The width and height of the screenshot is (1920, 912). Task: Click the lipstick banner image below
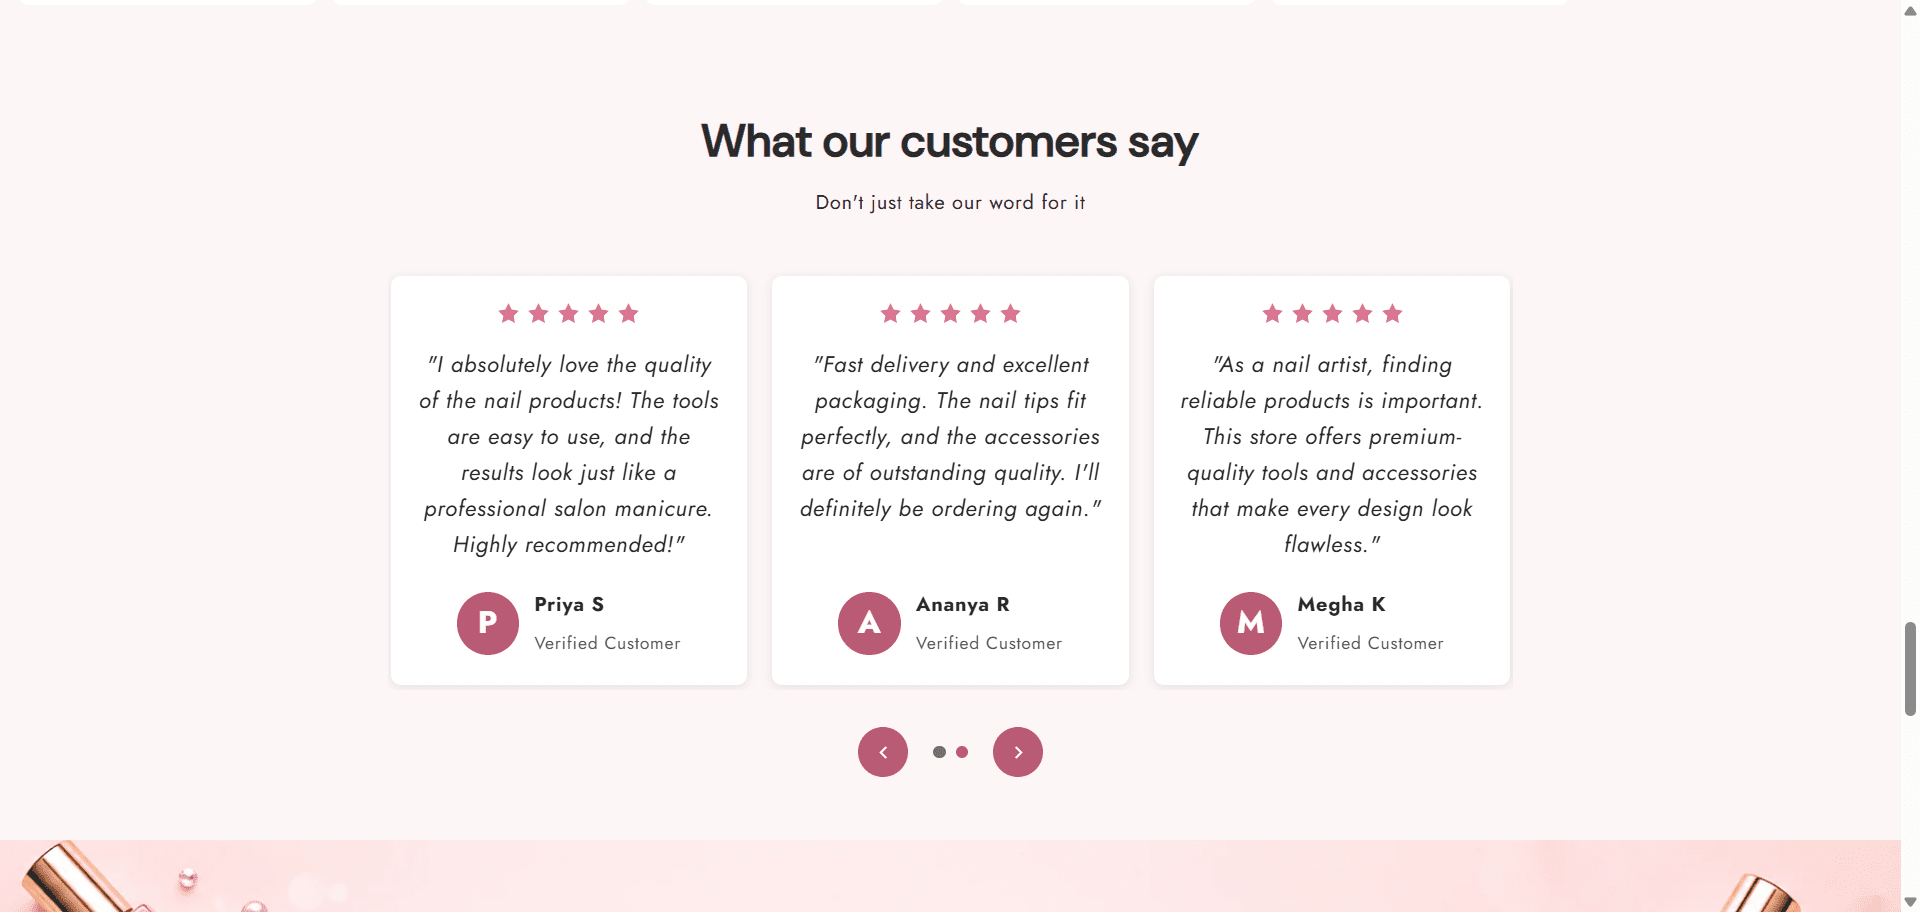[950, 876]
